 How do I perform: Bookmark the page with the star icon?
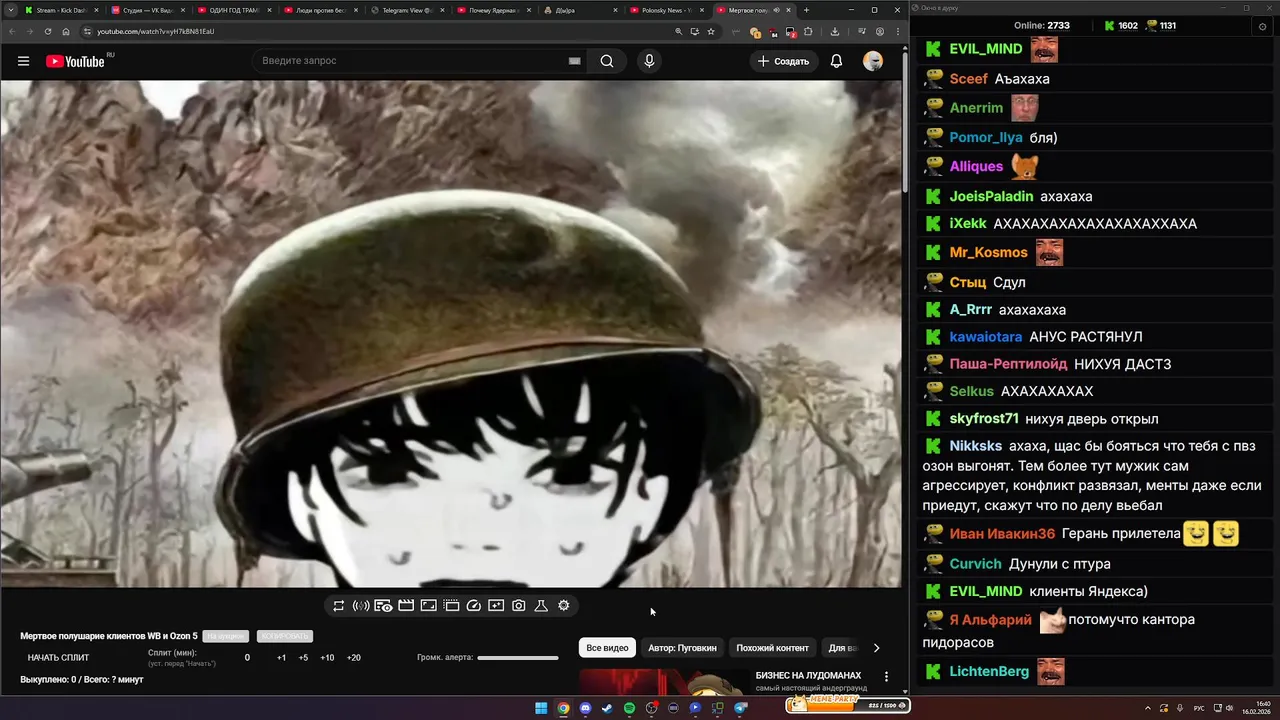(x=711, y=31)
